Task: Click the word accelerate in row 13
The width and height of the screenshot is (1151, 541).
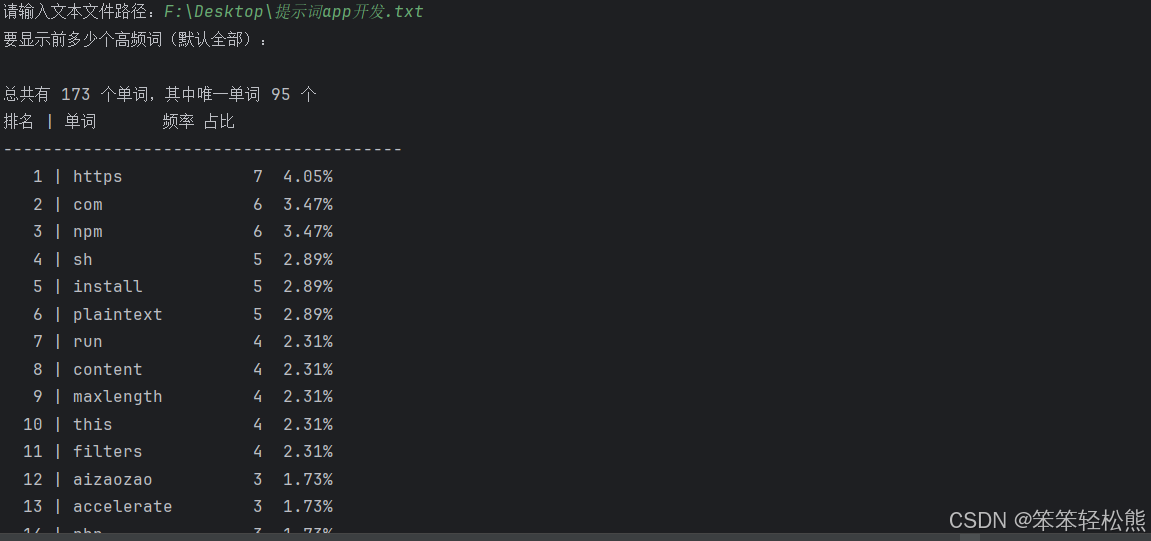Action: coord(123,506)
